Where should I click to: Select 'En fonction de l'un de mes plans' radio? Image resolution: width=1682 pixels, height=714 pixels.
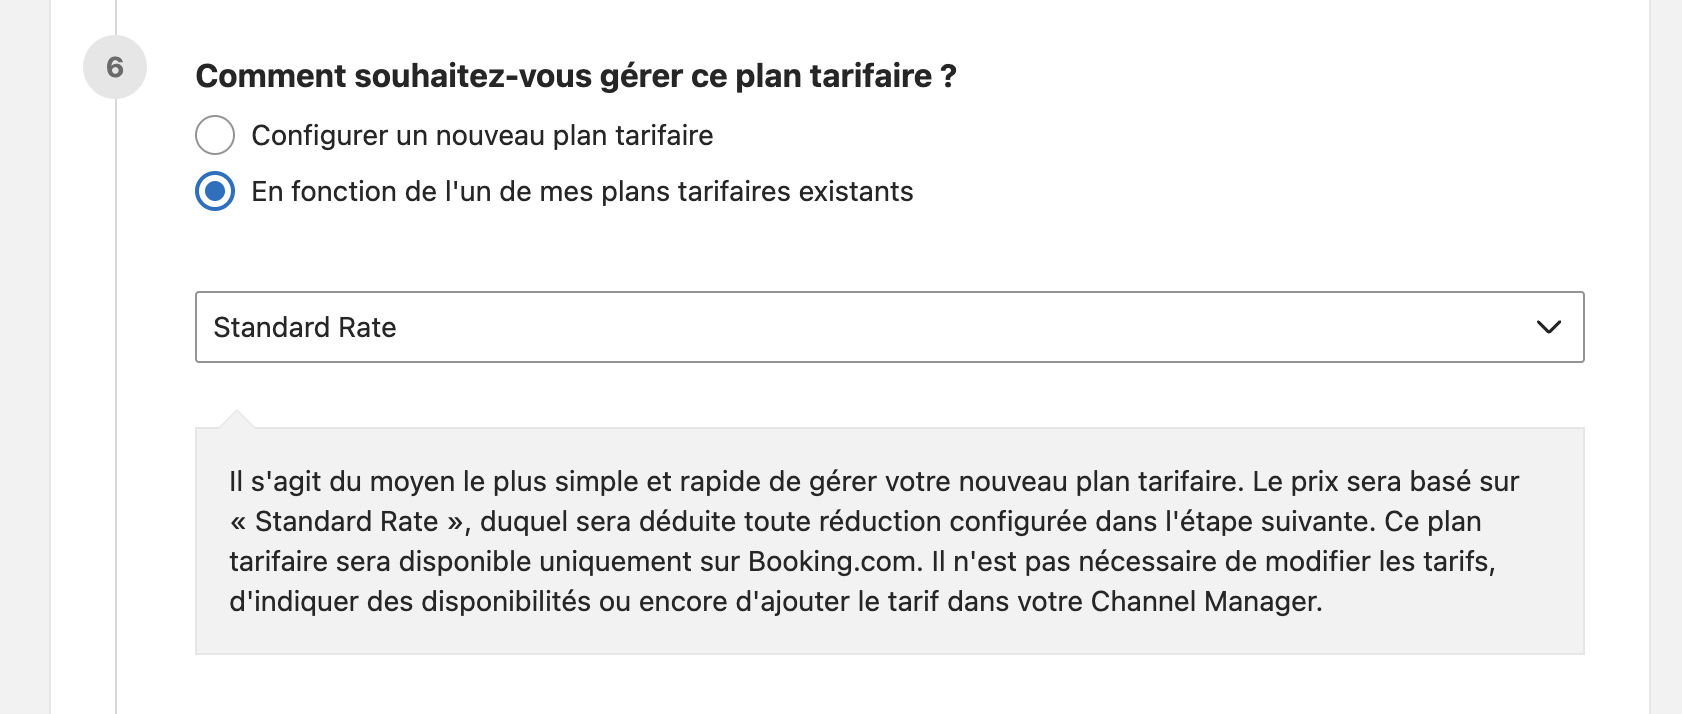215,191
